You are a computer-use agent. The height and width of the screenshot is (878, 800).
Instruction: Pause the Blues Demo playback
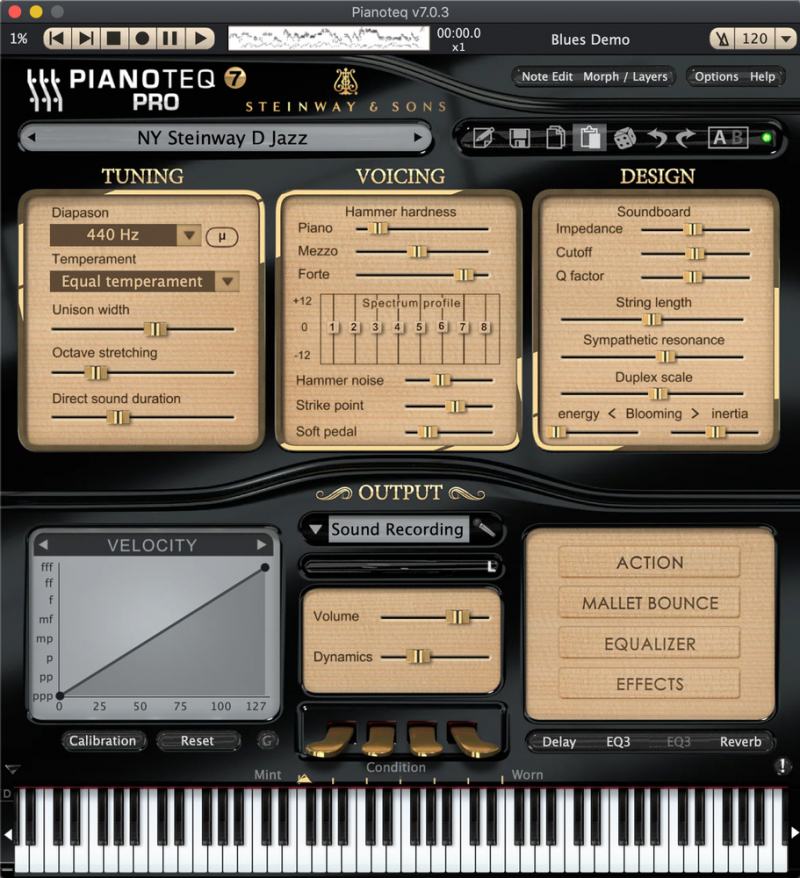pyautogui.click(x=170, y=39)
